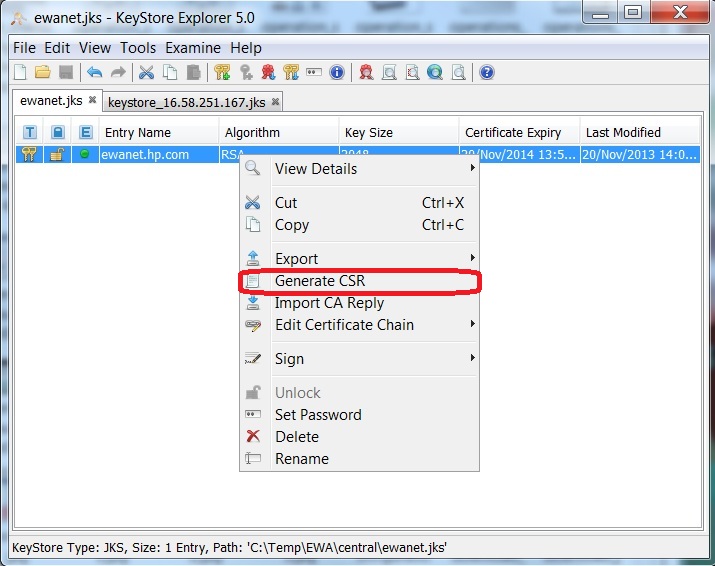
Task: Click the Import Trusted Certificate ribbon icon
Action: pos(268,72)
